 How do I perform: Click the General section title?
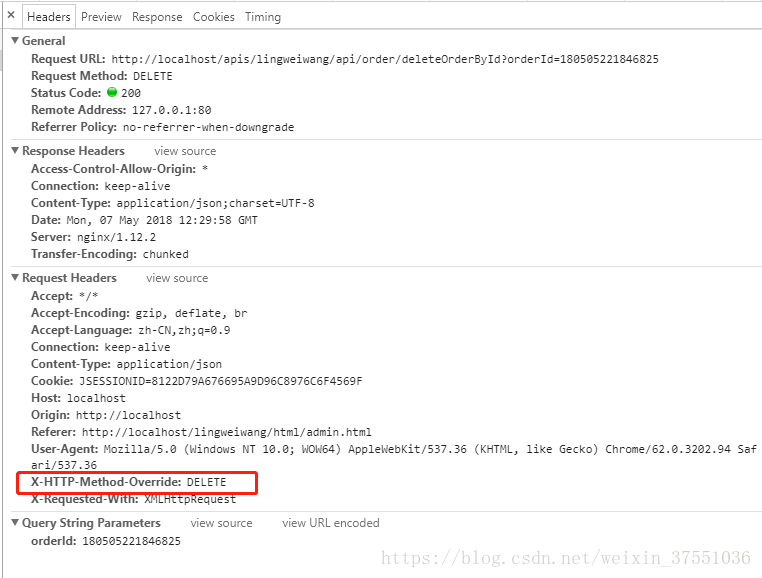click(43, 41)
